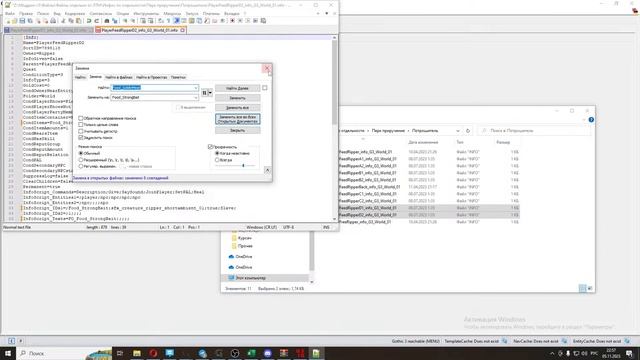Open Windows Start button on taskbar
The image size is (640, 360).
[7, 353]
